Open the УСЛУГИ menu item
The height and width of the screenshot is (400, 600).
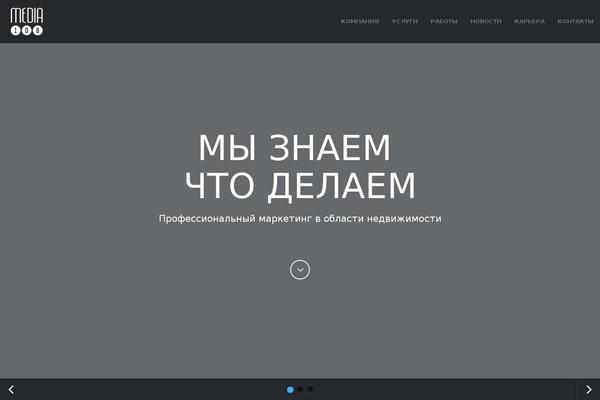pos(405,21)
